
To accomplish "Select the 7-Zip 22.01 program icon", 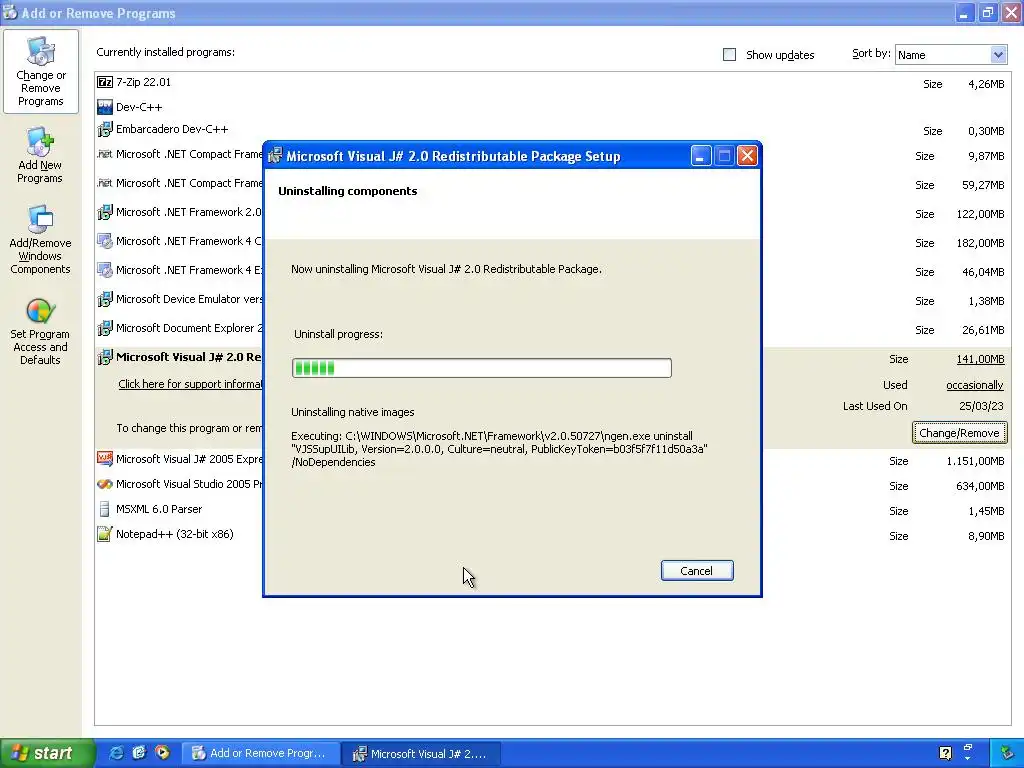I will [x=104, y=82].
